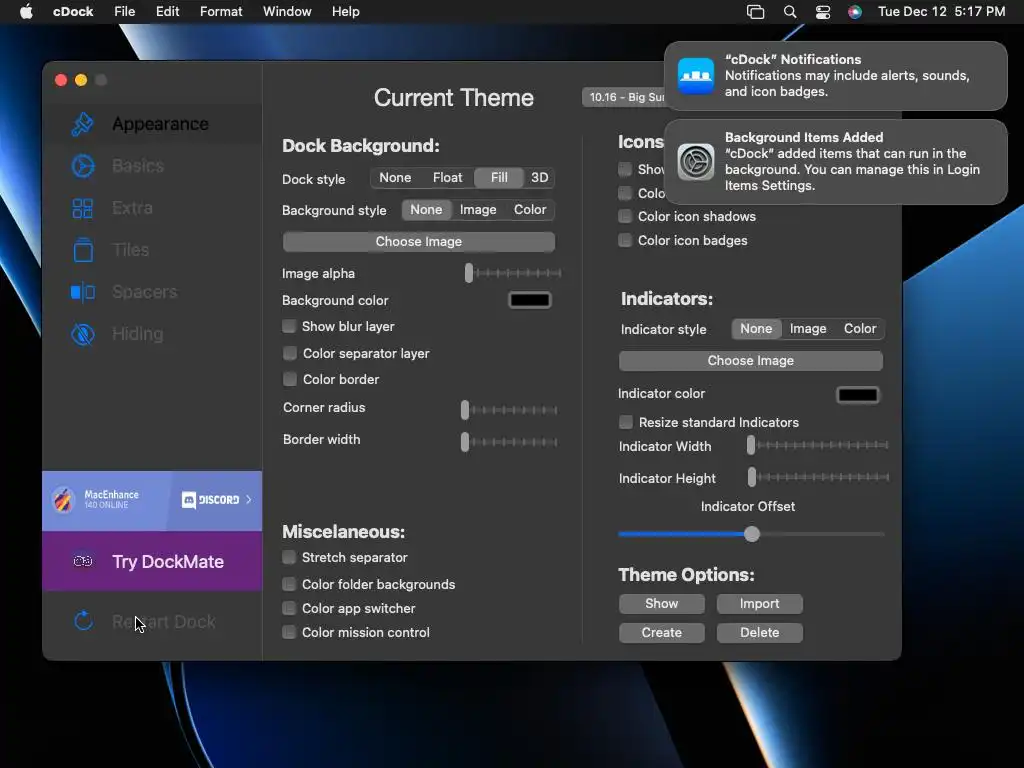Open the Window menu
Screen dimensions: 1024x768
pyautogui.click(x=287, y=12)
